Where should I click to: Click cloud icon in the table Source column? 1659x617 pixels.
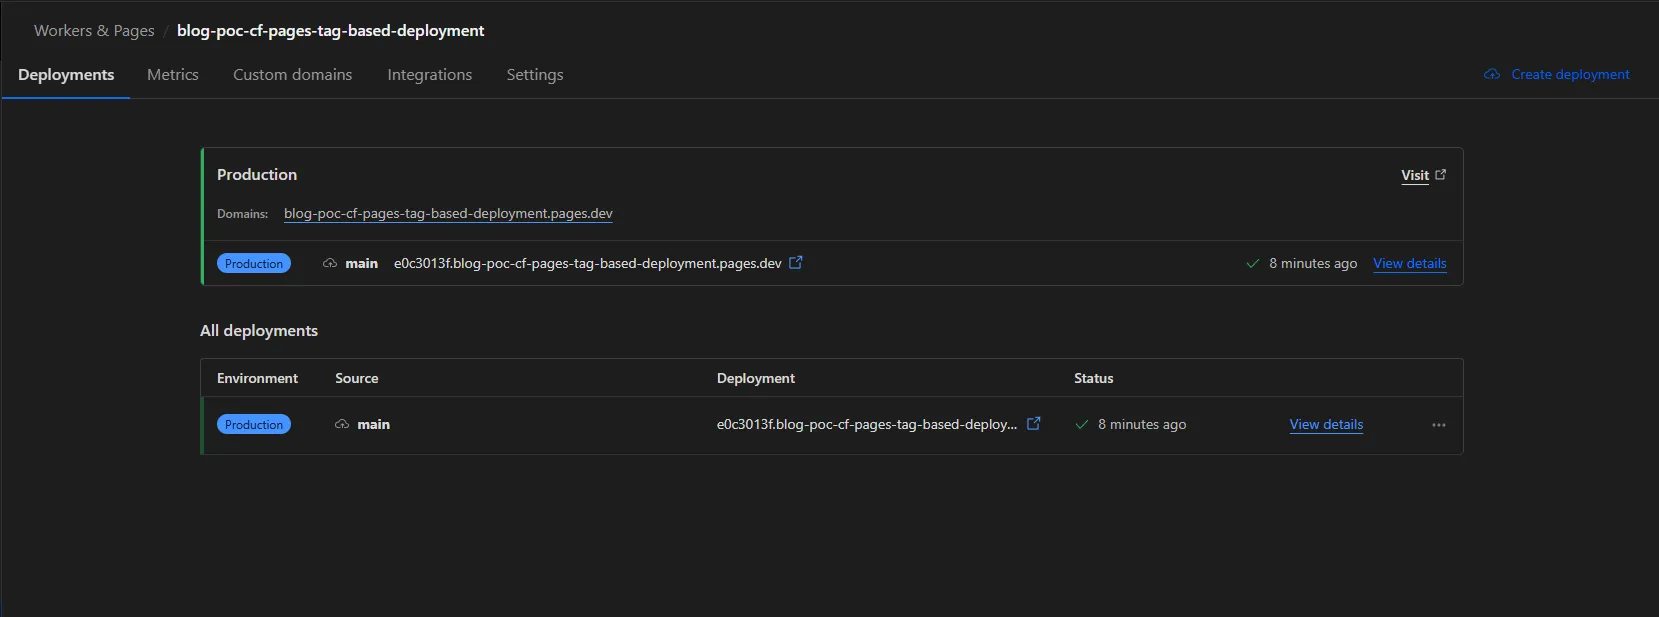click(342, 425)
